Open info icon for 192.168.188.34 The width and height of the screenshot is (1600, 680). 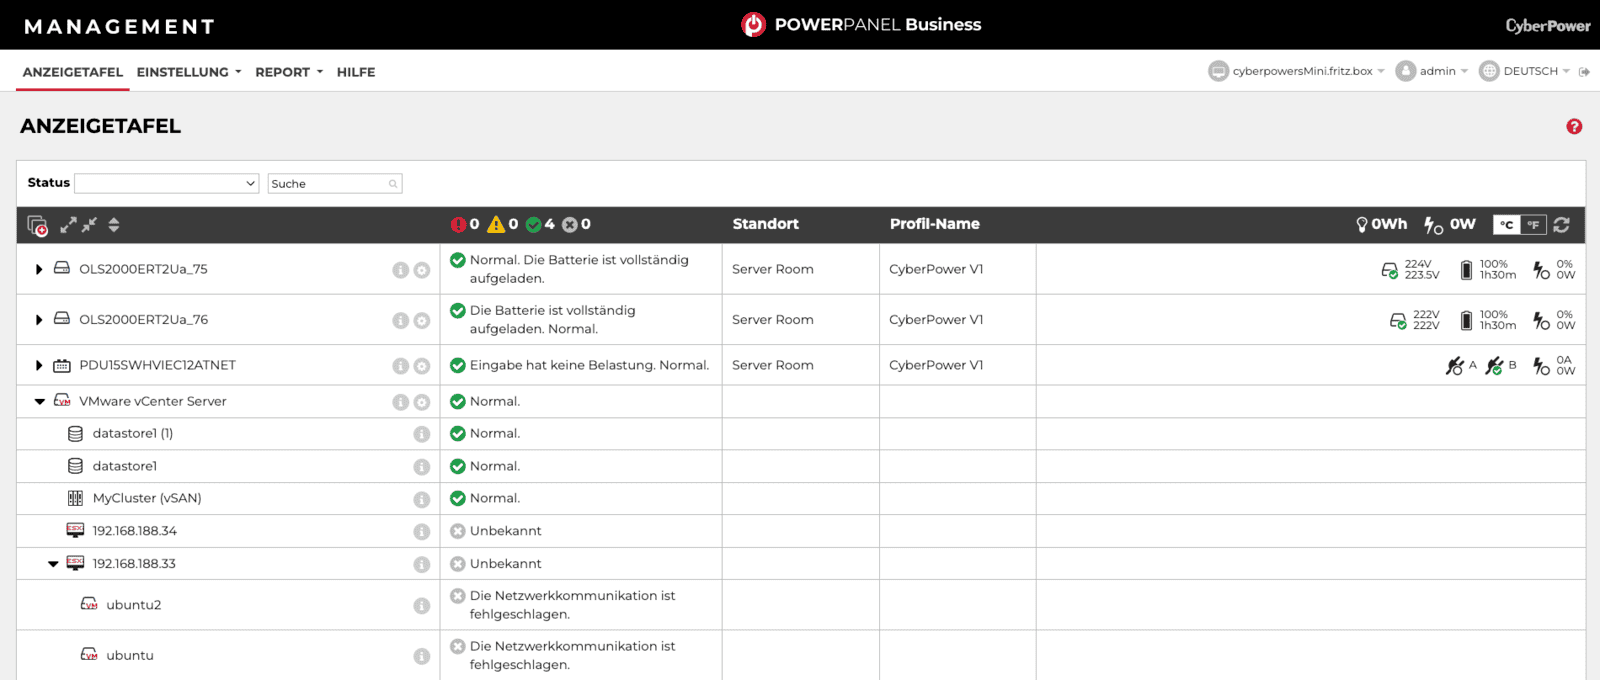point(422,532)
